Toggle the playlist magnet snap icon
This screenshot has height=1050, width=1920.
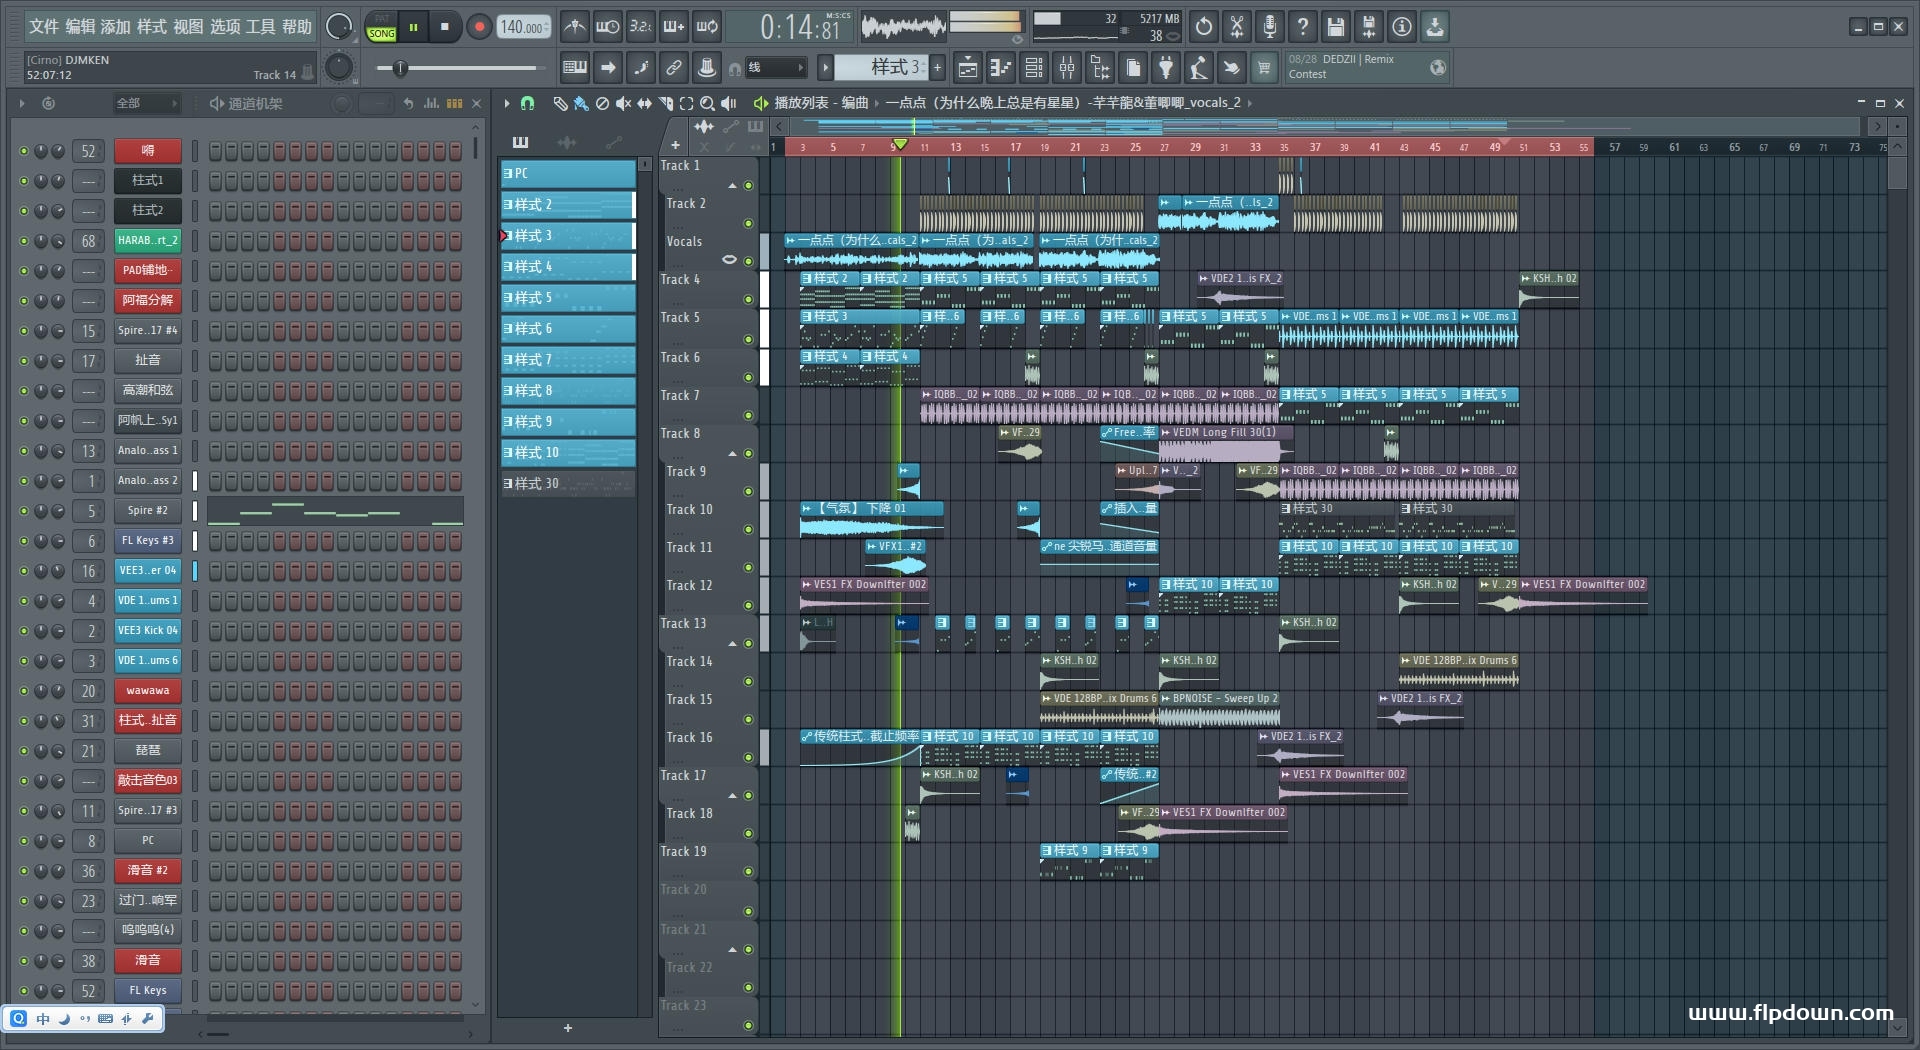[527, 103]
